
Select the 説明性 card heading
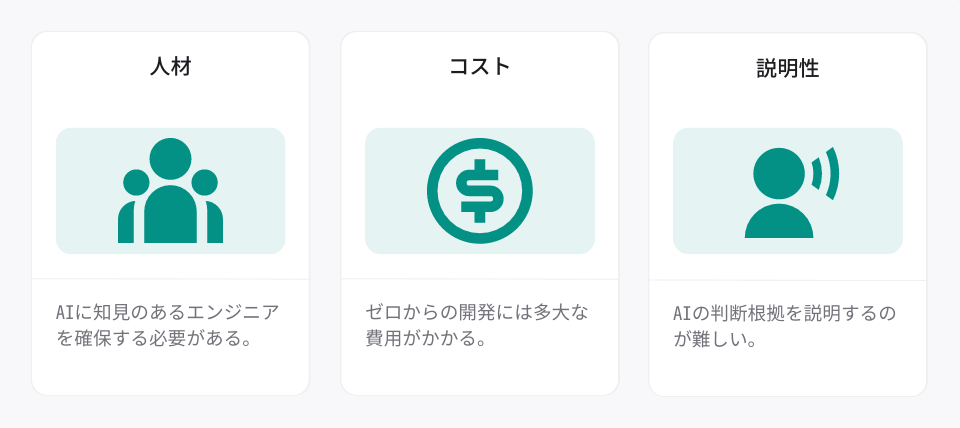[788, 69]
